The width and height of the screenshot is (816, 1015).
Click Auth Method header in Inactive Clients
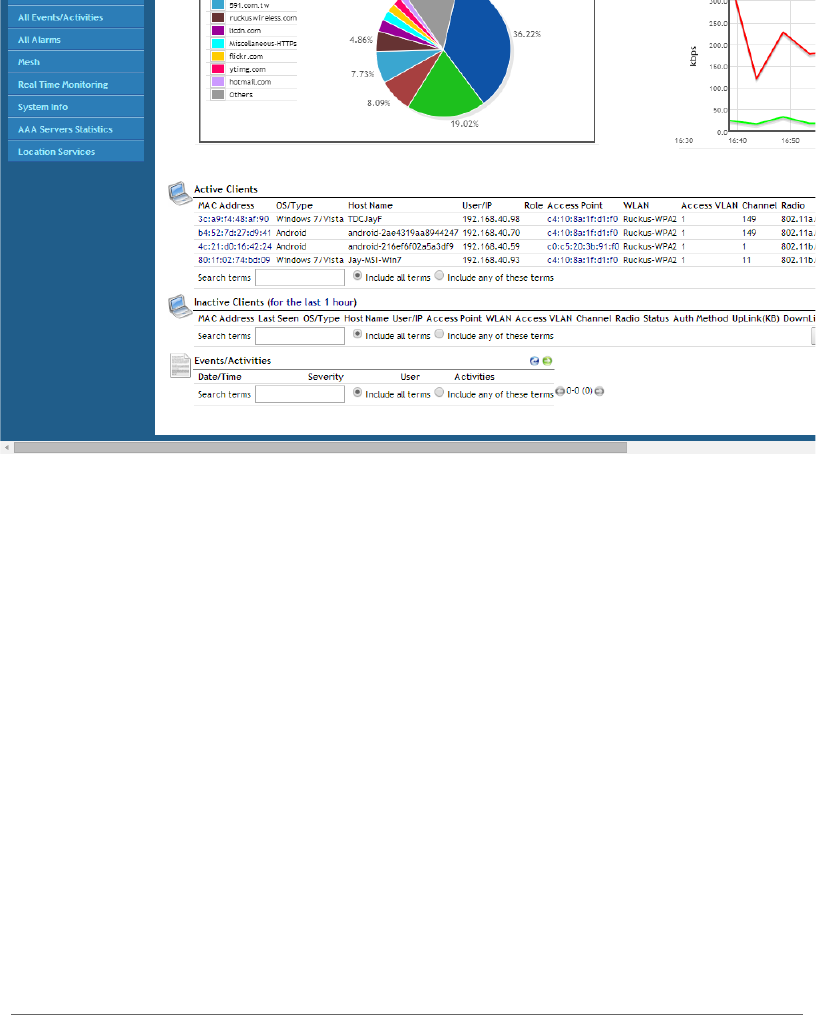pos(701,318)
